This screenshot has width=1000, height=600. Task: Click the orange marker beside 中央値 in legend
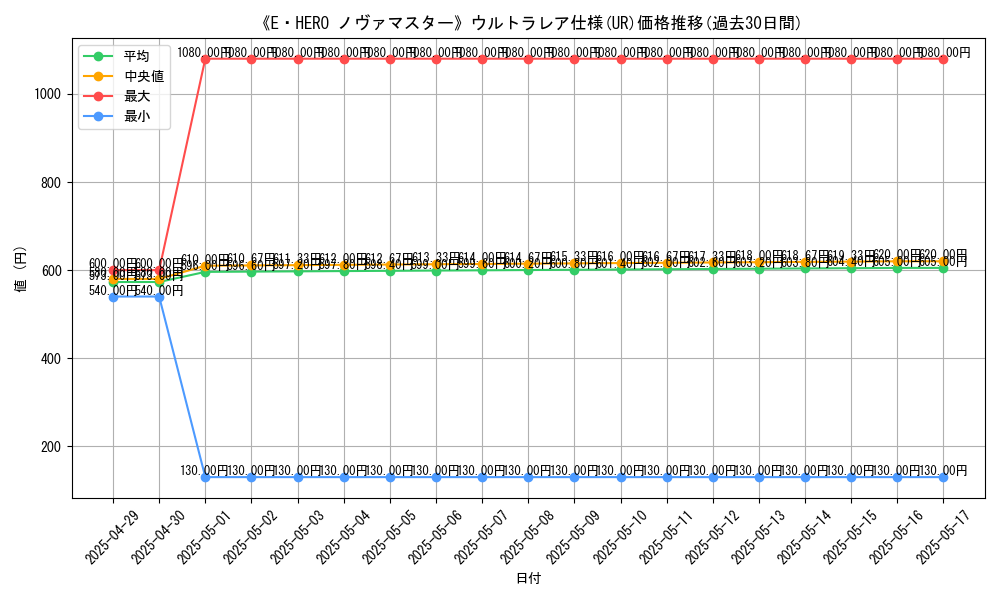point(98,77)
